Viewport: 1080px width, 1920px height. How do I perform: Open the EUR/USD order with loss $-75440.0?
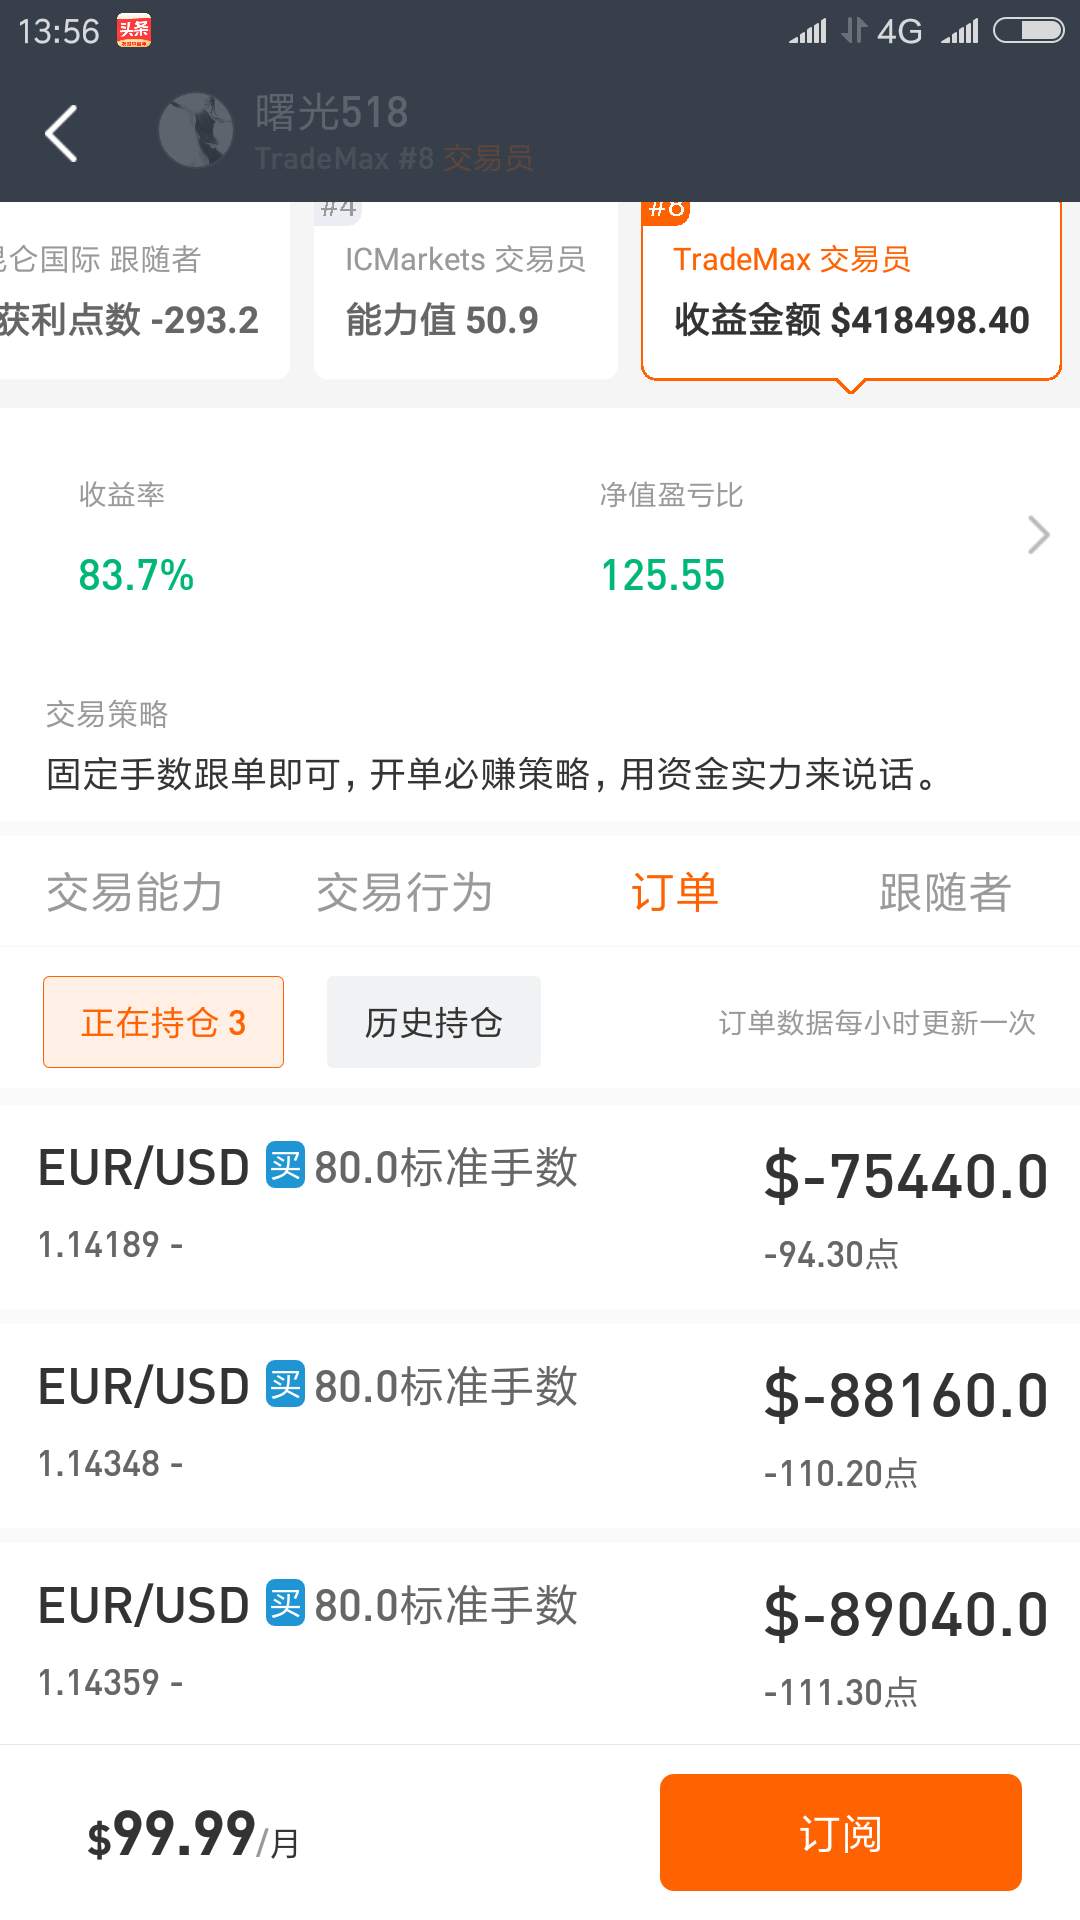pos(540,1205)
